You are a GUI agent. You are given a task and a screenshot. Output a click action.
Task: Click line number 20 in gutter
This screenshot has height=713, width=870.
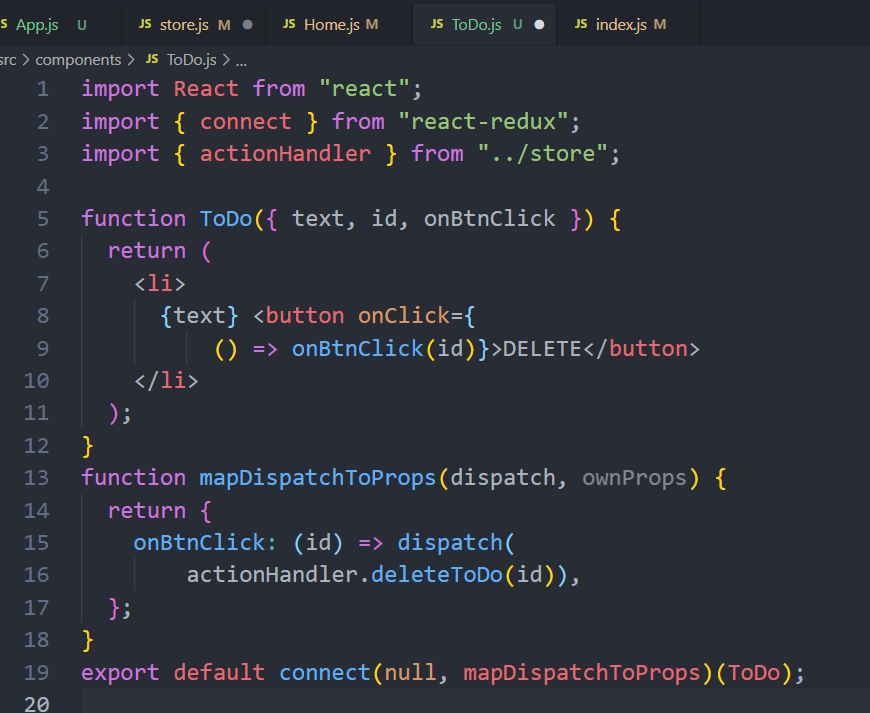36,705
